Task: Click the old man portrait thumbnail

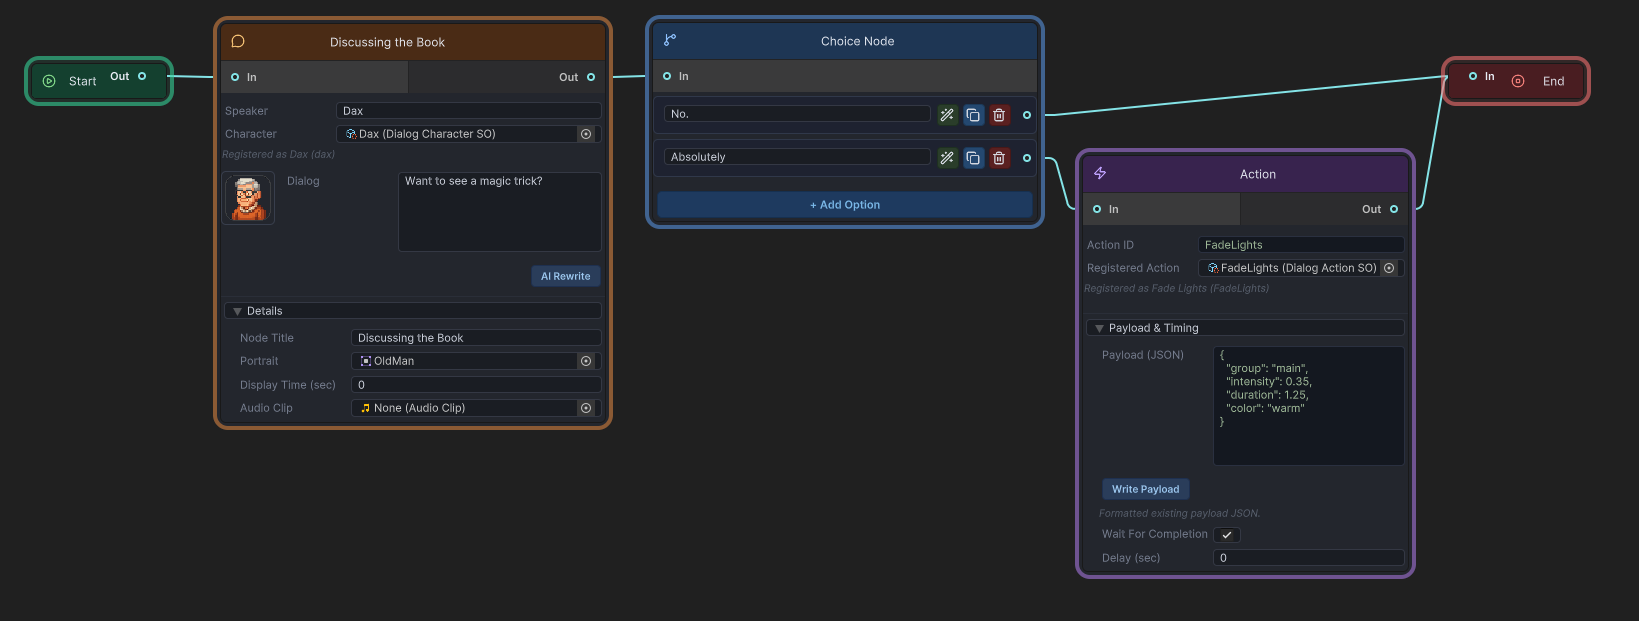Action: pyautogui.click(x=248, y=198)
